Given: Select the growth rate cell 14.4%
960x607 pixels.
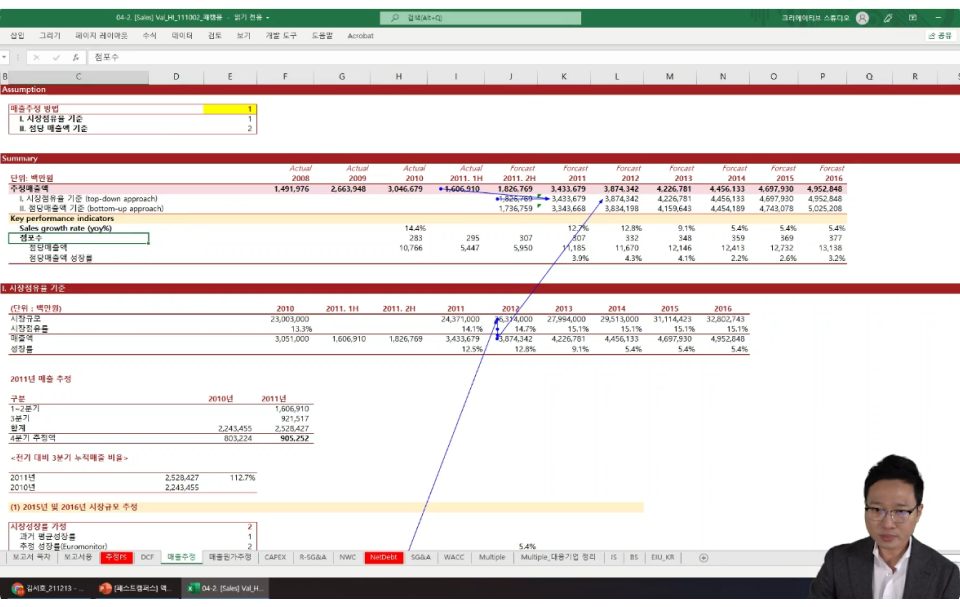Looking at the screenshot, I should click(399, 228).
